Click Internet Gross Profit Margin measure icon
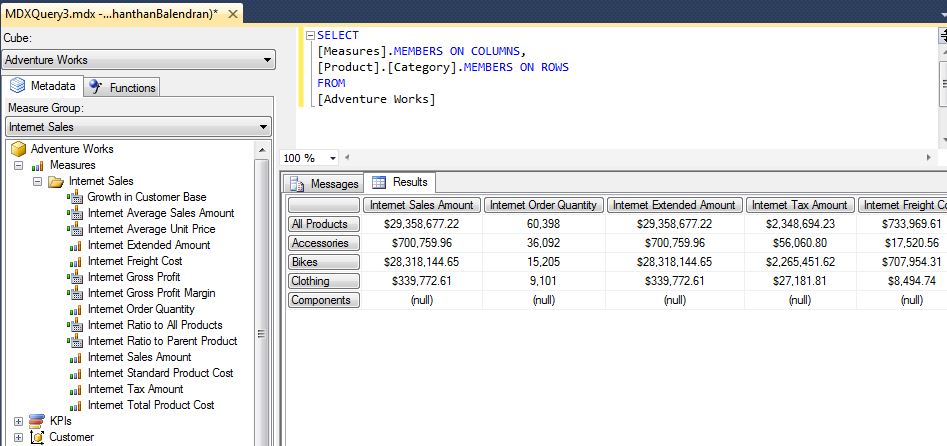The height and width of the screenshot is (446, 947). pyautogui.click(x=75, y=293)
